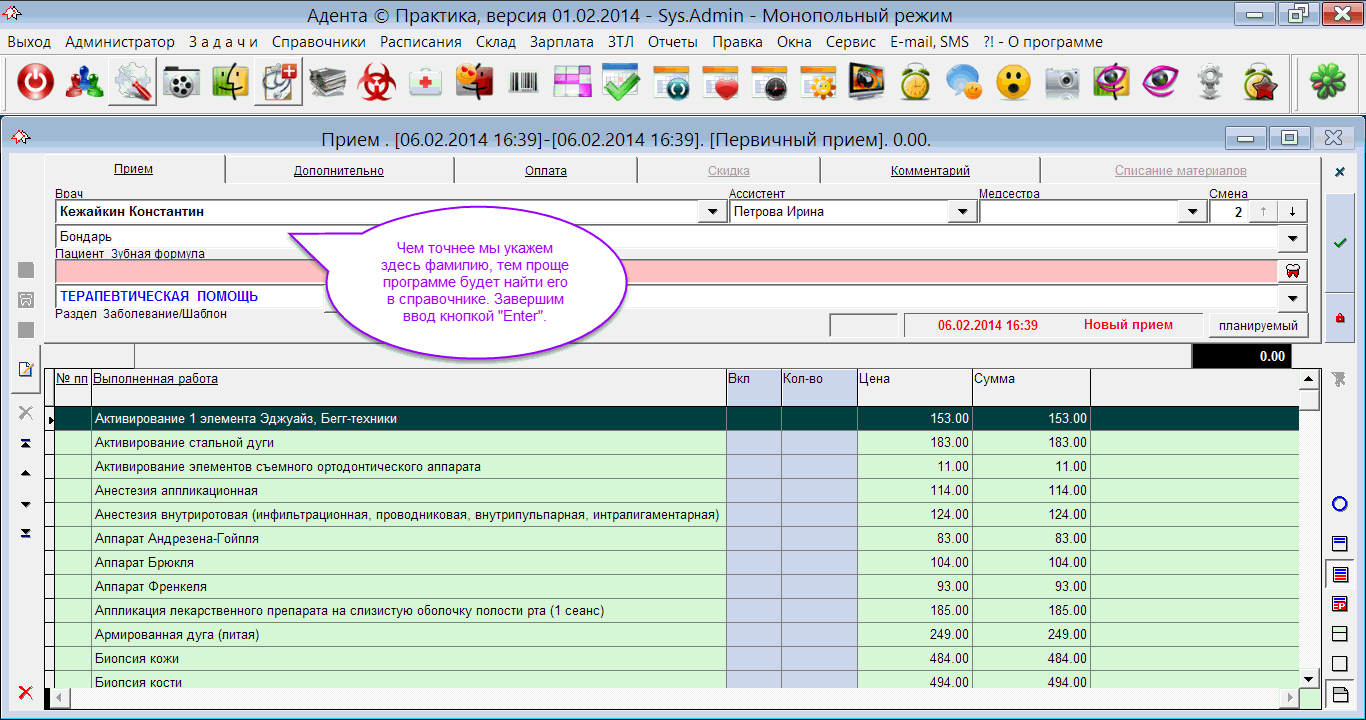Expand the Ассистент dropdown arrow

point(962,212)
